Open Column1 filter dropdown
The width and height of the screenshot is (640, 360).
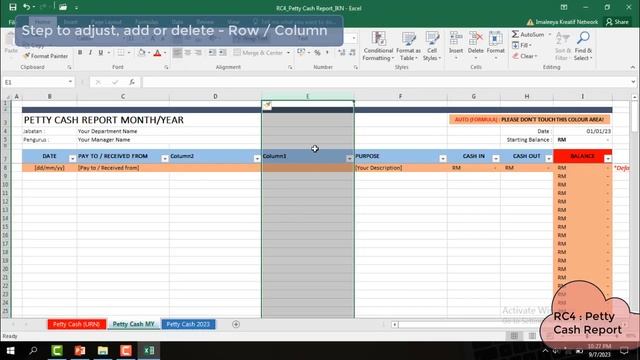[x=350, y=158]
